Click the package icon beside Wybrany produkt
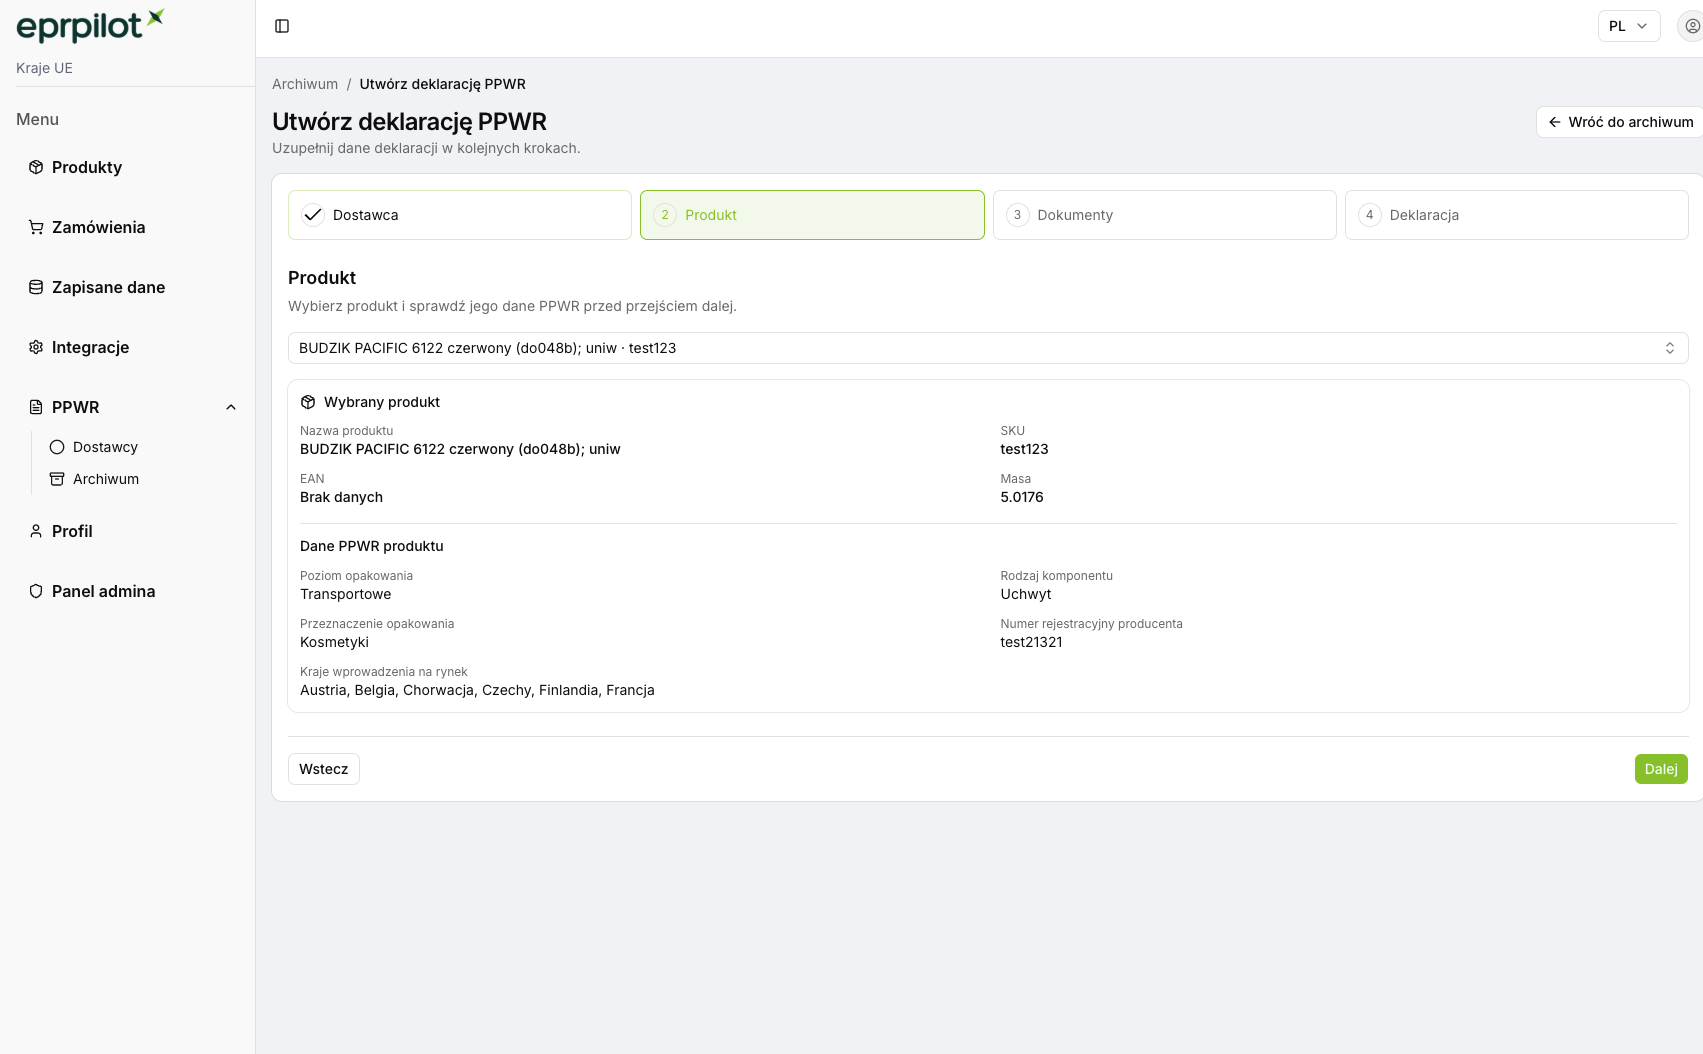1703x1054 pixels. coord(308,402)
